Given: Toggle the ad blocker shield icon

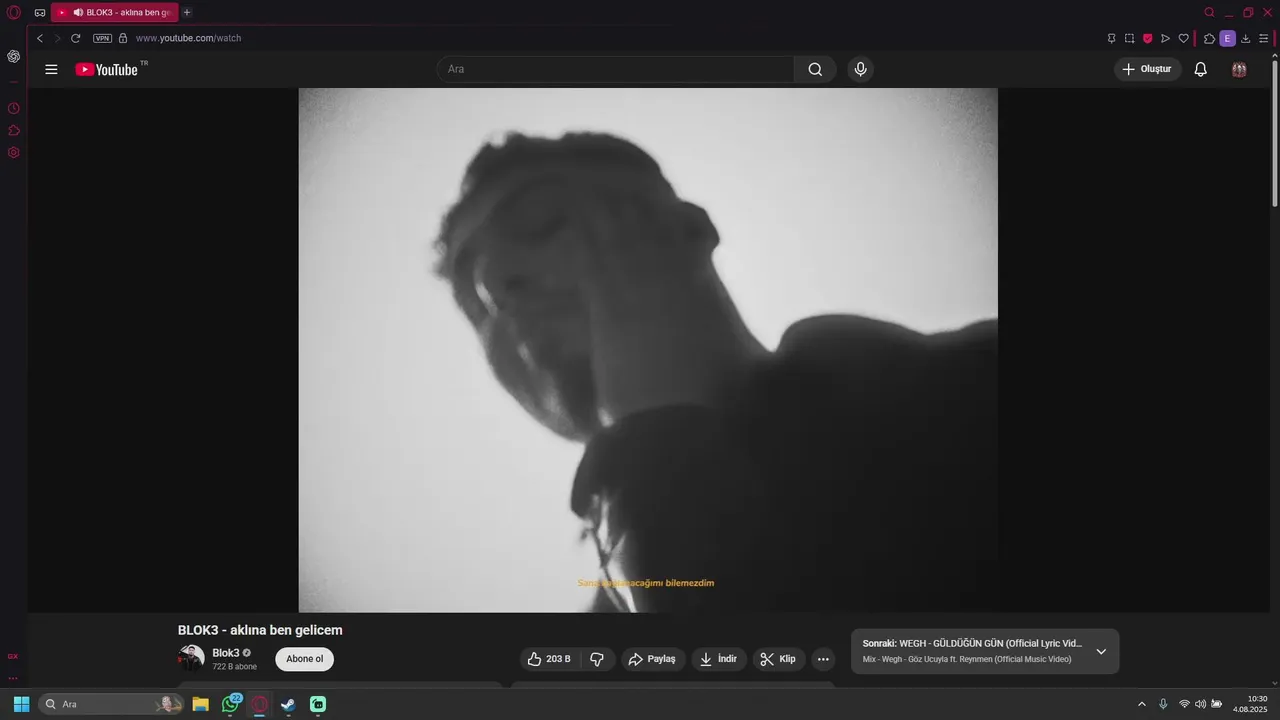Looking at the screenshot, I should (x=1147, y=38).
